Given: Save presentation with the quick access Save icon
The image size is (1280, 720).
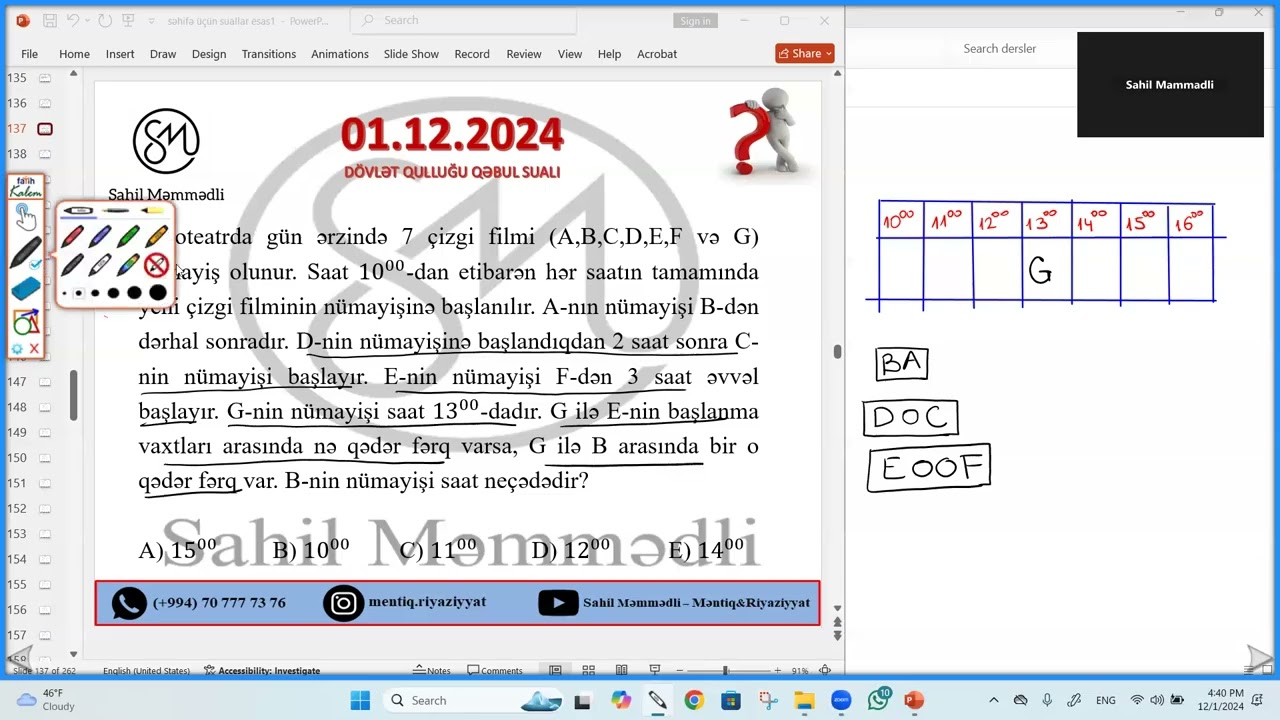Looking at the screenshot, I should [48, 20].
